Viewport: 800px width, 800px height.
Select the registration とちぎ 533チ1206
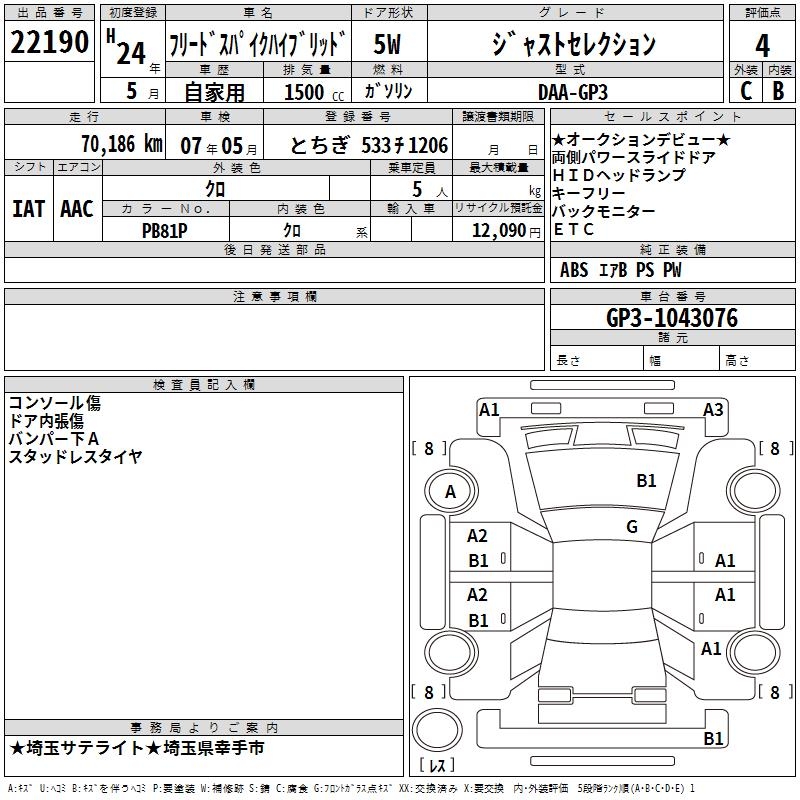pyautogui.click(x=369, y=145)
